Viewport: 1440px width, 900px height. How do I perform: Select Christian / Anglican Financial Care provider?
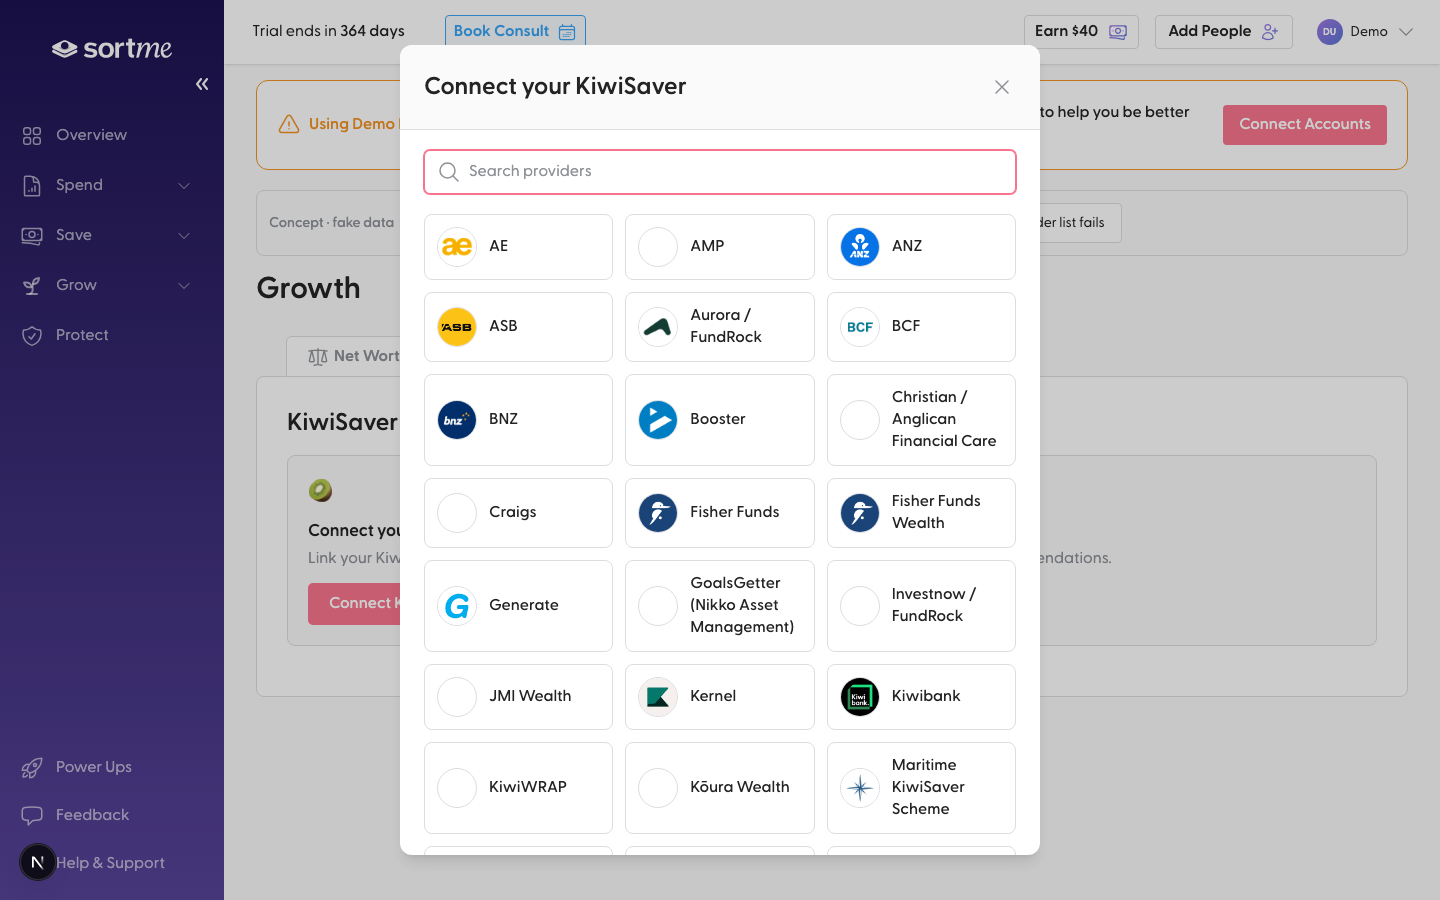[x=921, y=420]
